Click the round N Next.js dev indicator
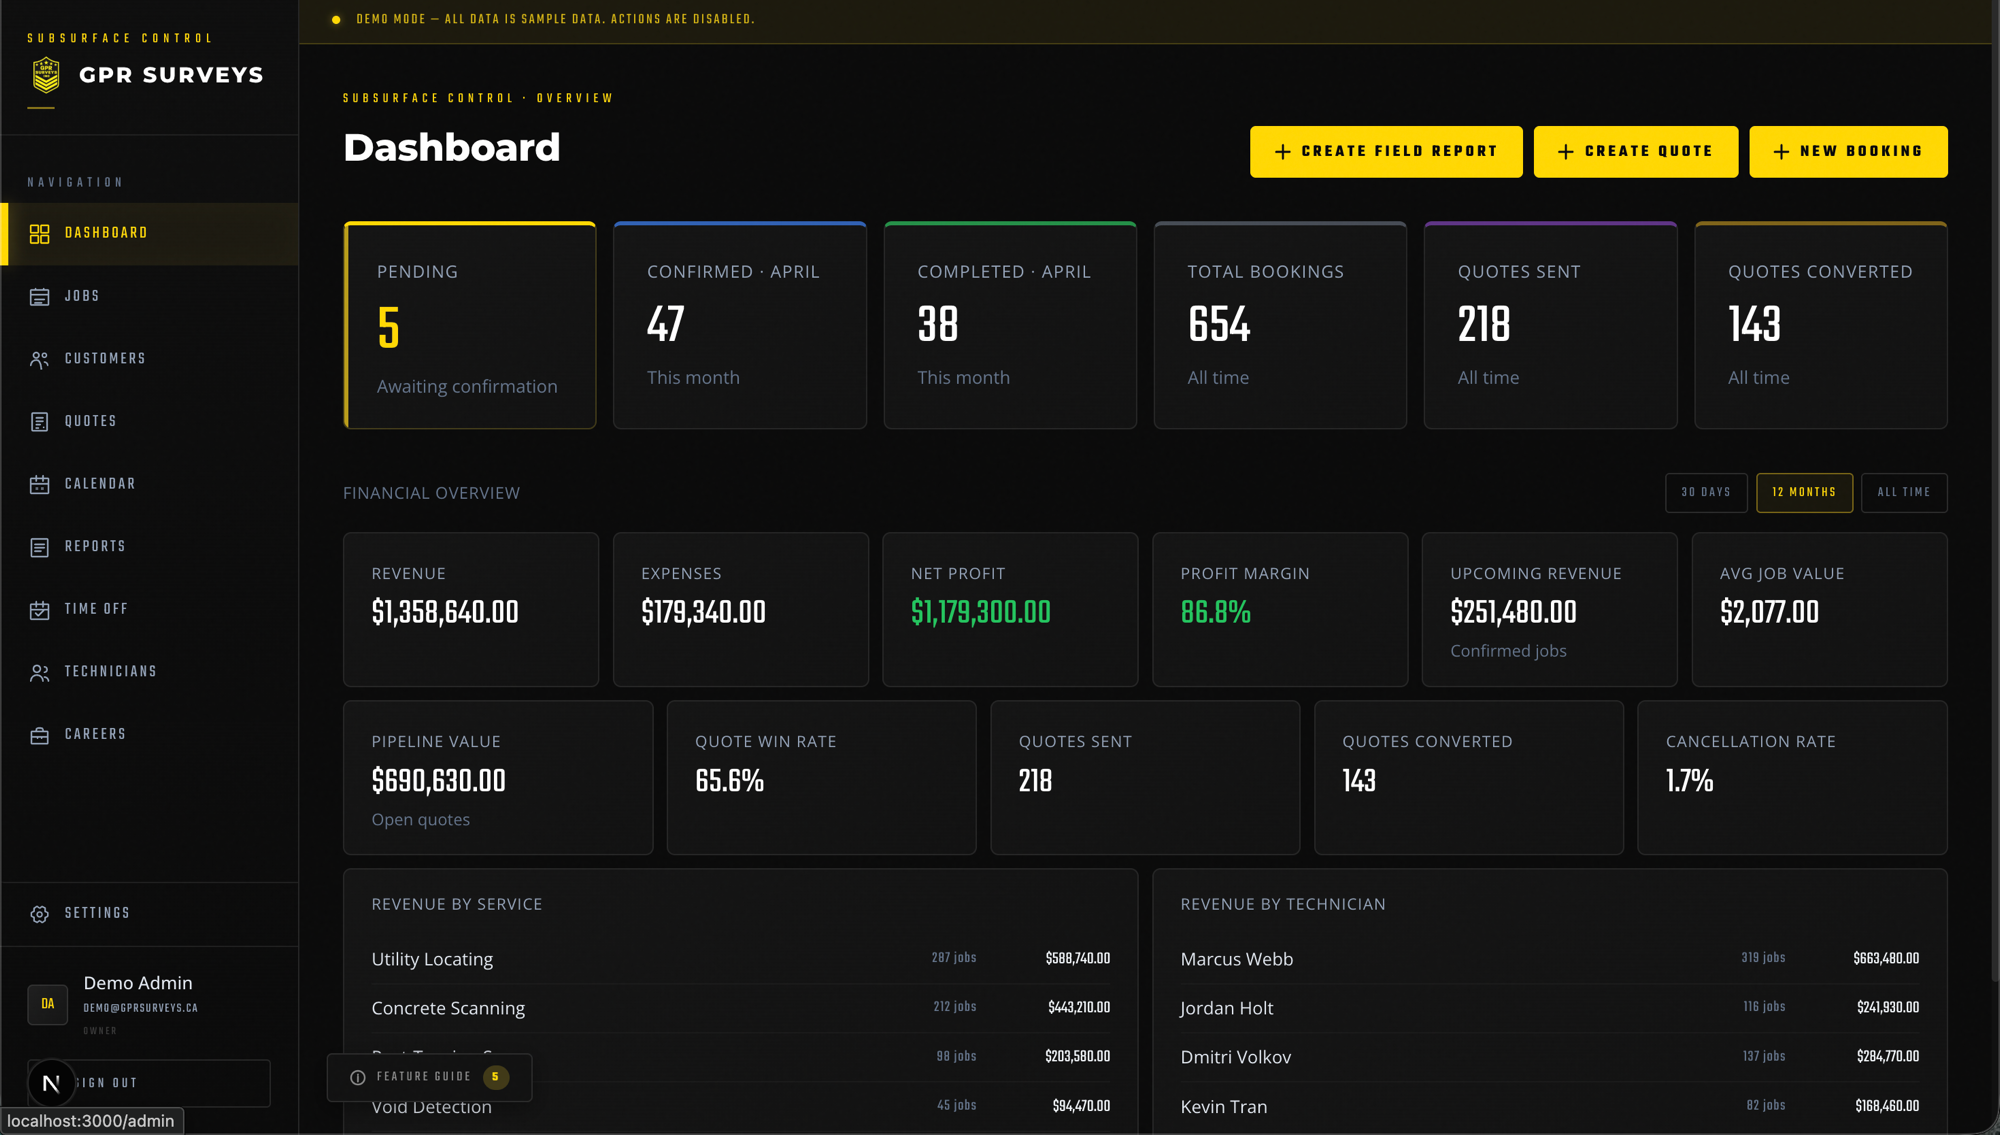The height and width of the screenshot is (1135, 2000). pyautogui.click(x=51, y=1083)
